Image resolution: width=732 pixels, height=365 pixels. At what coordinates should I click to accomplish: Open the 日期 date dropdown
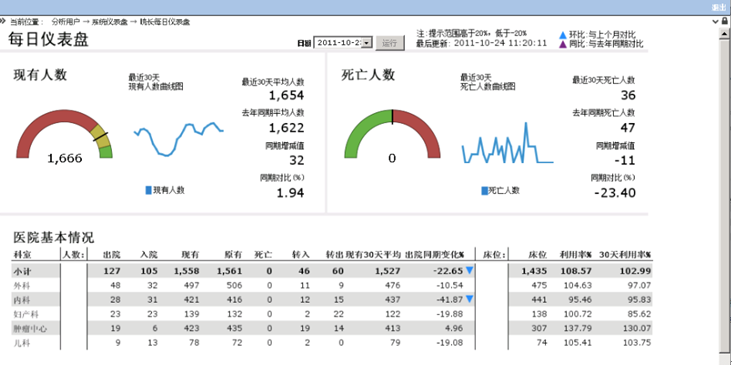[x=367, y=43]
